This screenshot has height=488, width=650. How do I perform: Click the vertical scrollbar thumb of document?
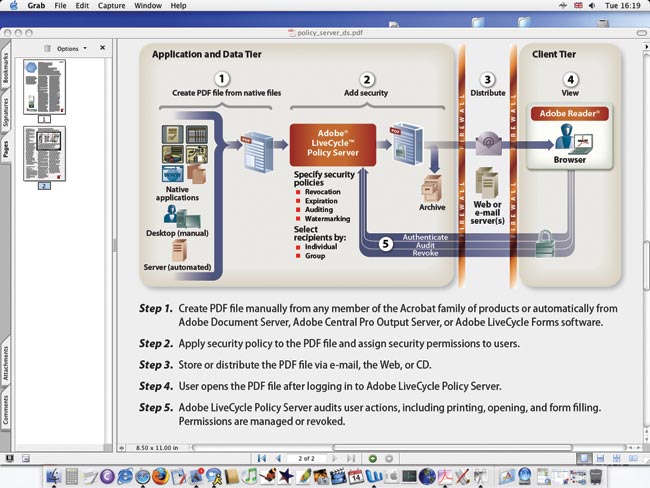(x=647, y=265)
